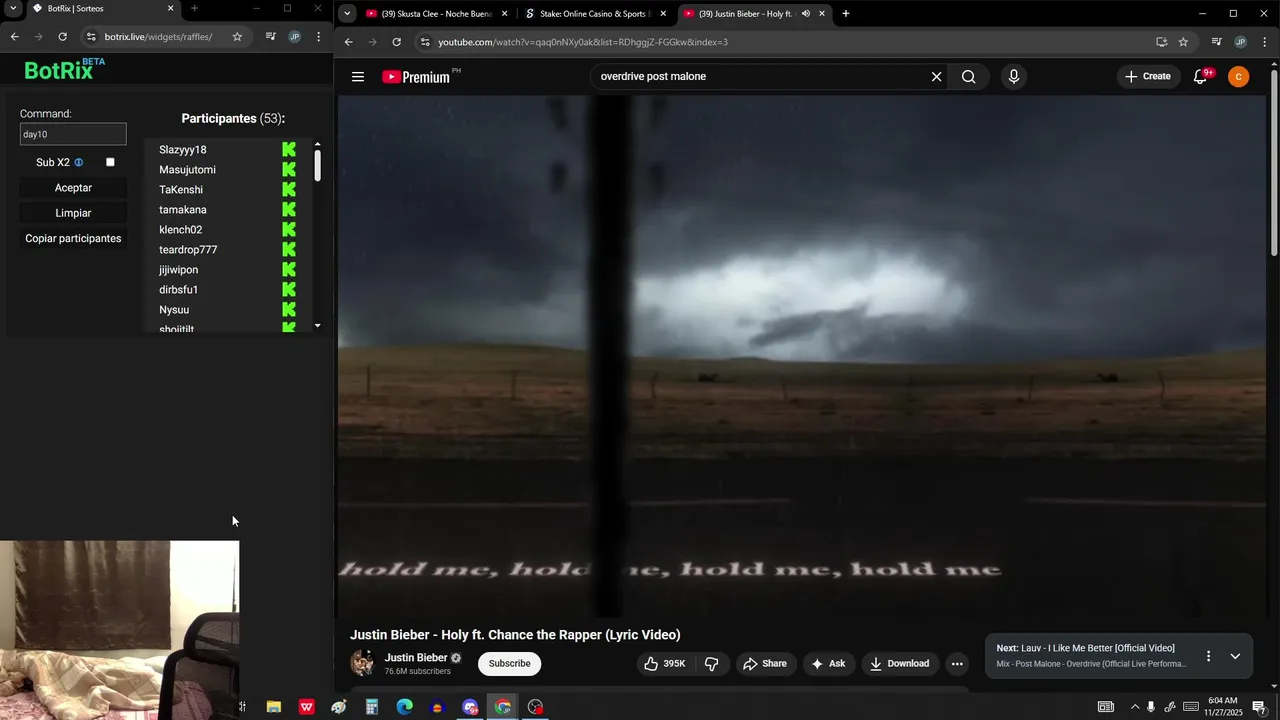Image resolution: width=1280 pixels, height=720 pixels.
Task: Download the video
Action: (x=899, y=664)
